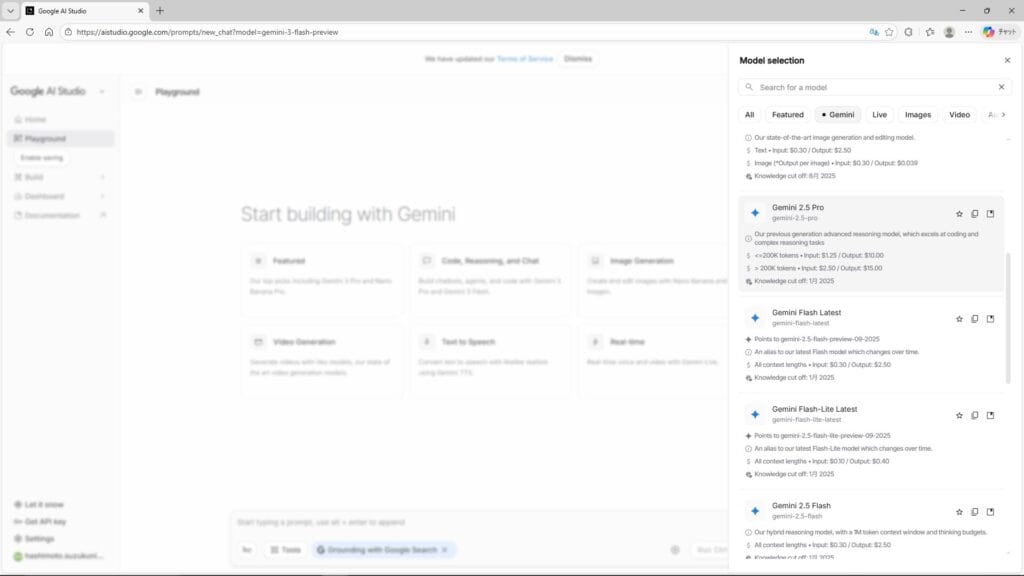Screen dimensions: 1024x576
Task: Star the Gemini Flash-Lite Latest model
Action: [959, 415]
